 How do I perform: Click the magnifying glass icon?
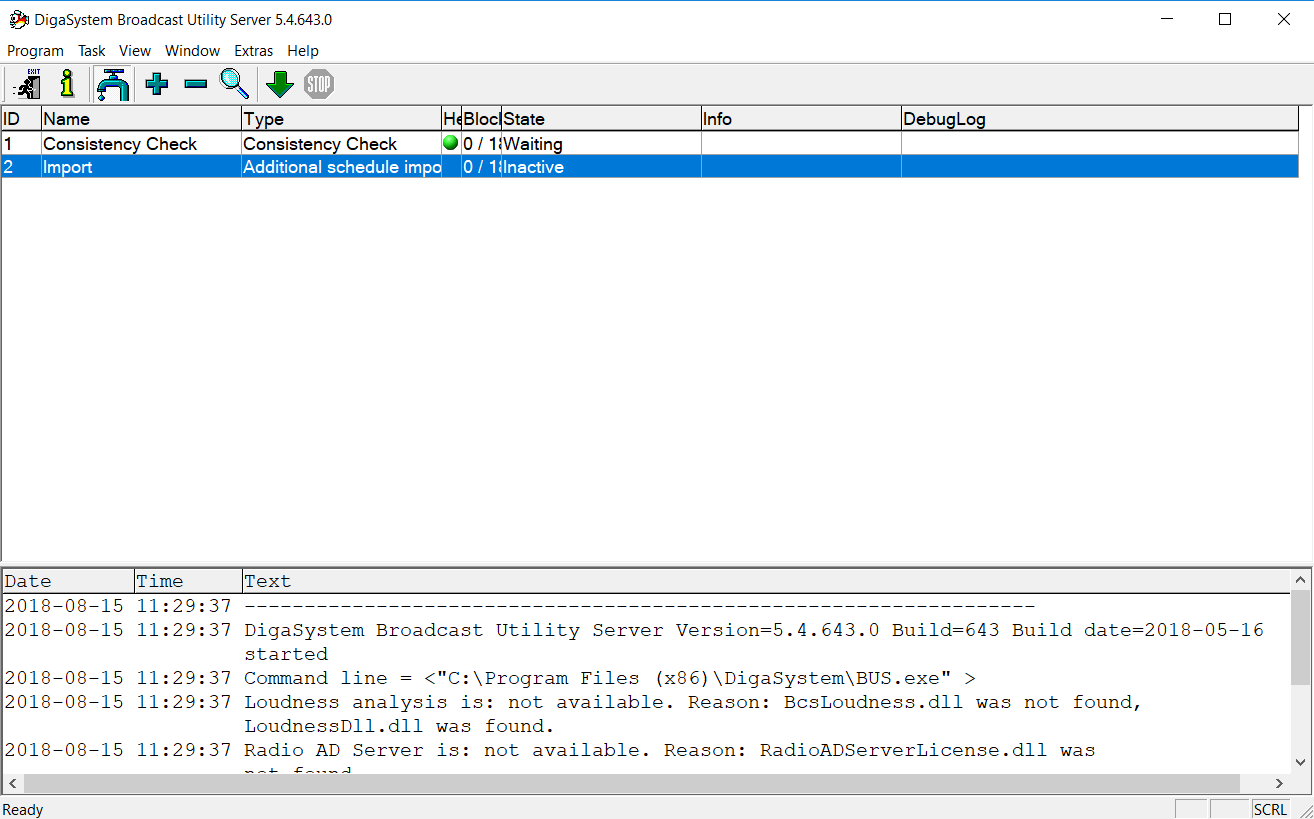tap(235, 84)
